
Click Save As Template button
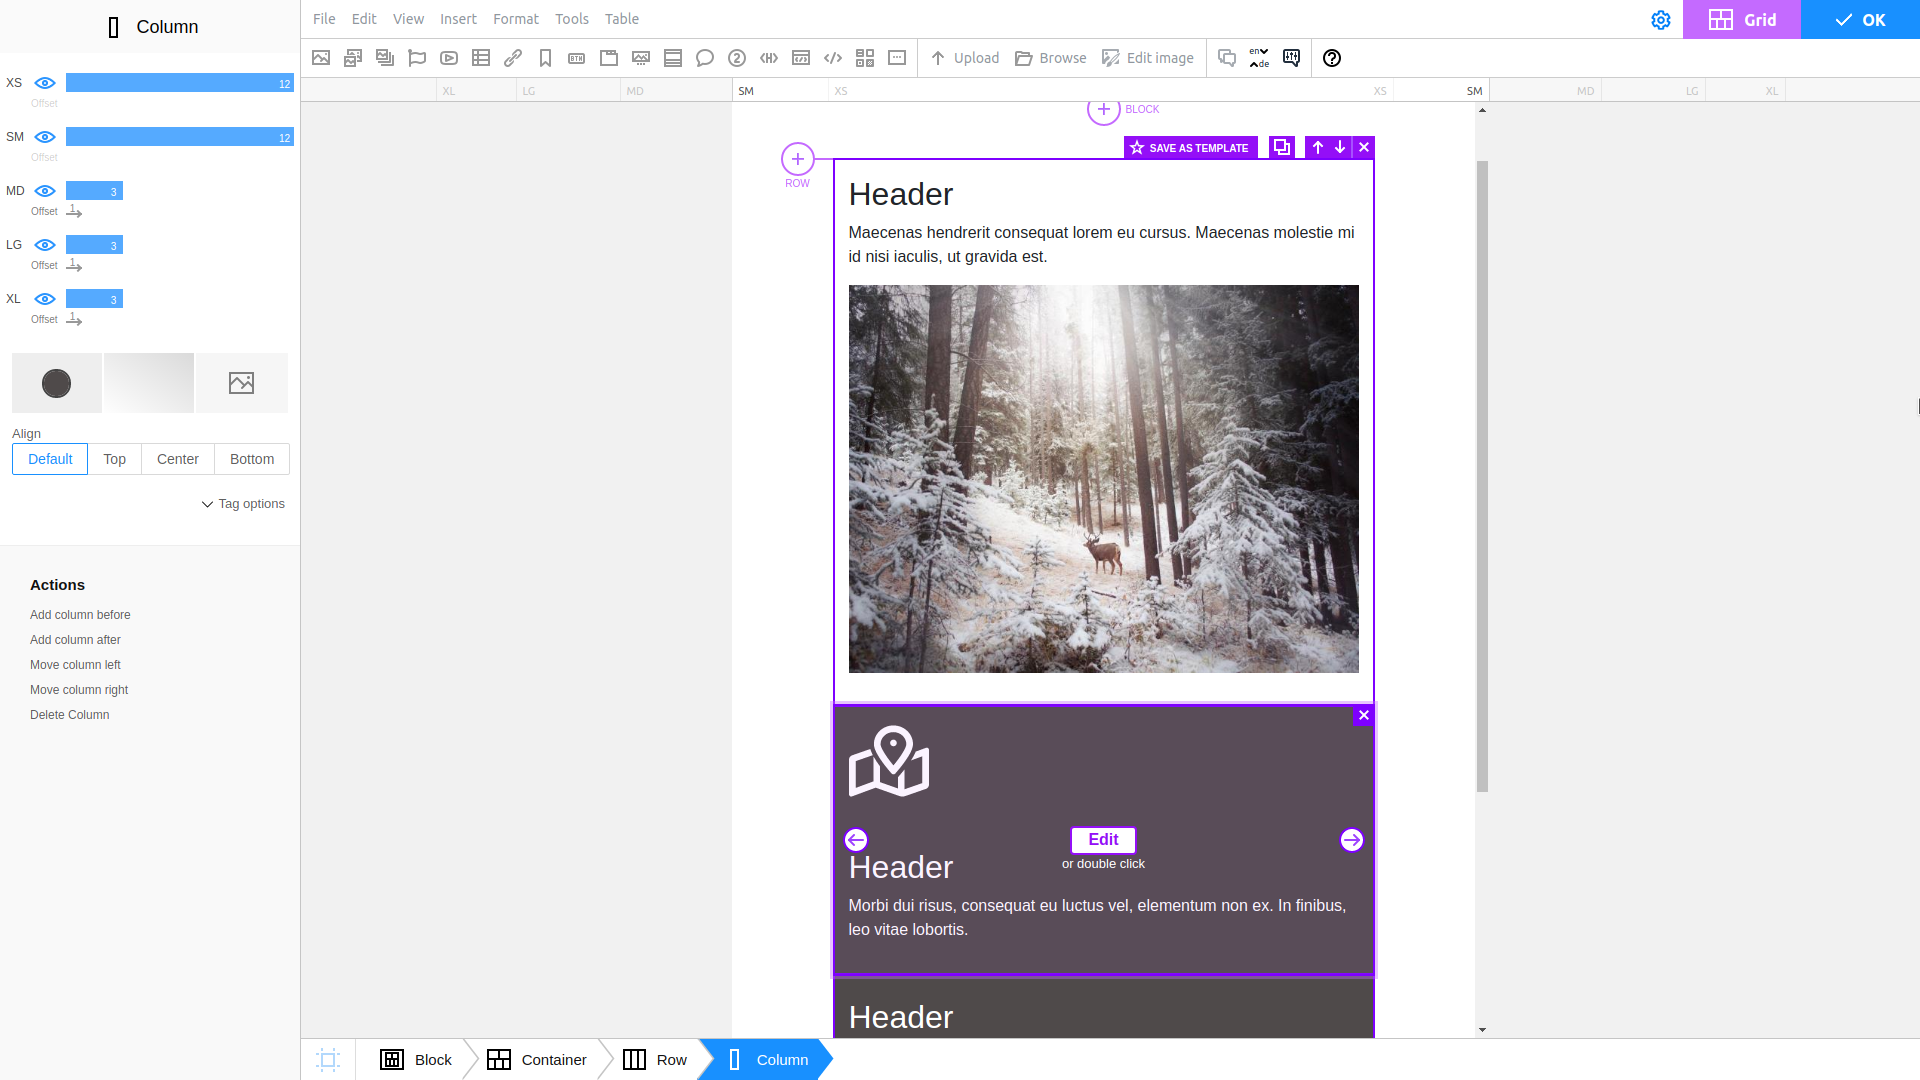1188,148
